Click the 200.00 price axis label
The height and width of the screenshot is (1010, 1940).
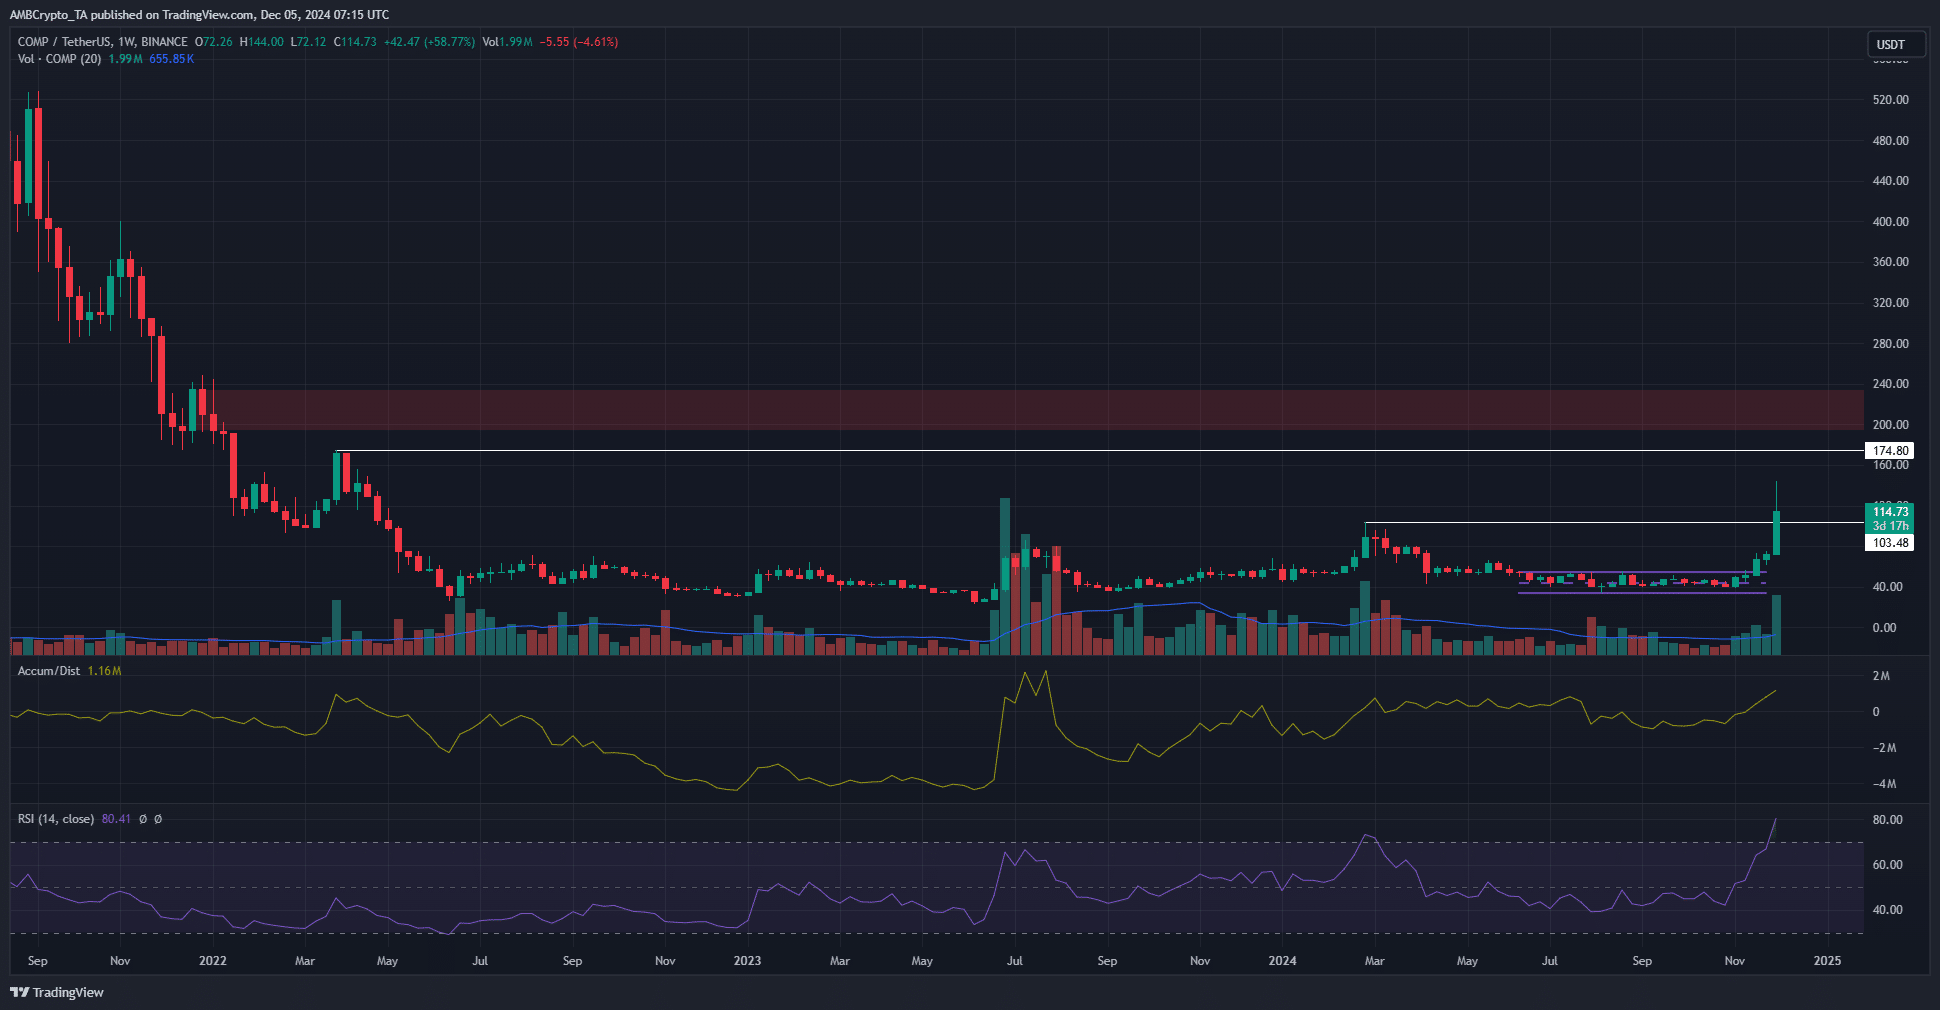click(1890, 425)
